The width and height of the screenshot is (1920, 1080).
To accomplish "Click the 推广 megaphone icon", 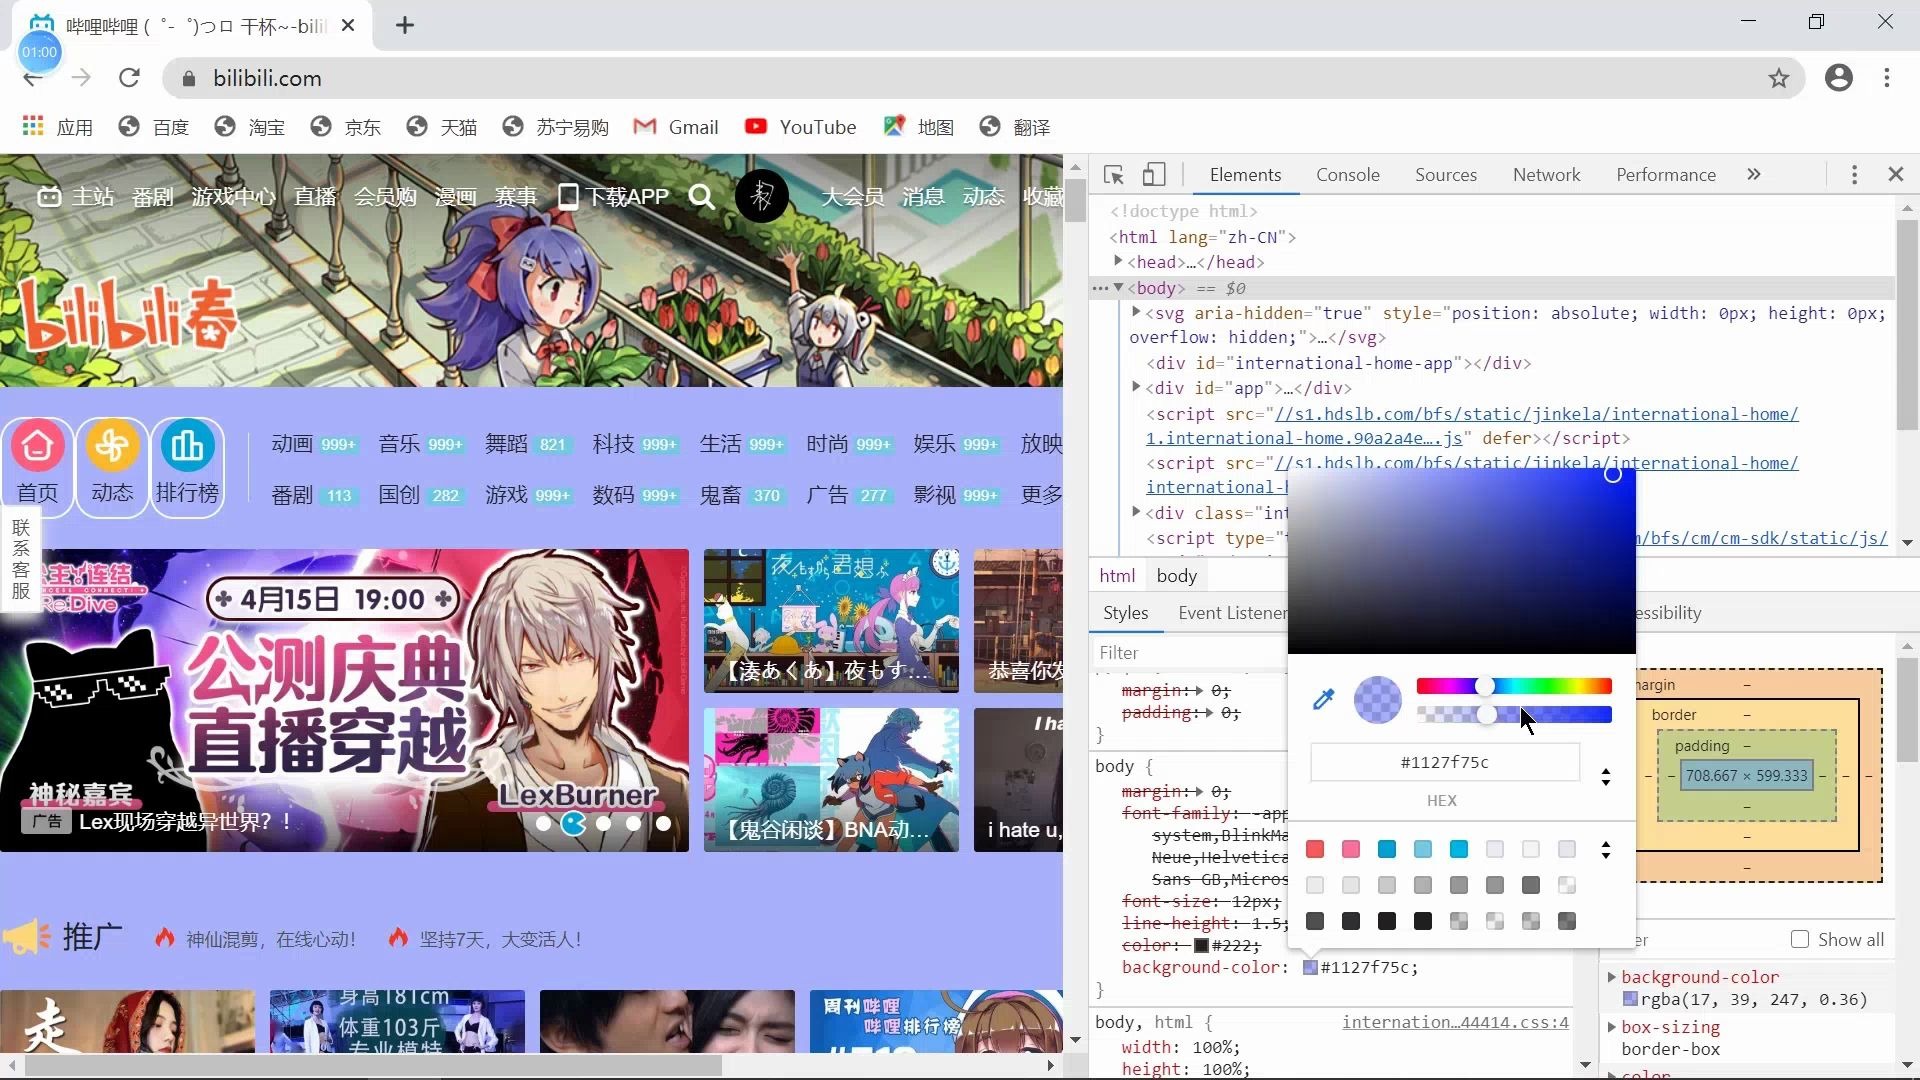I will point(26,937).
